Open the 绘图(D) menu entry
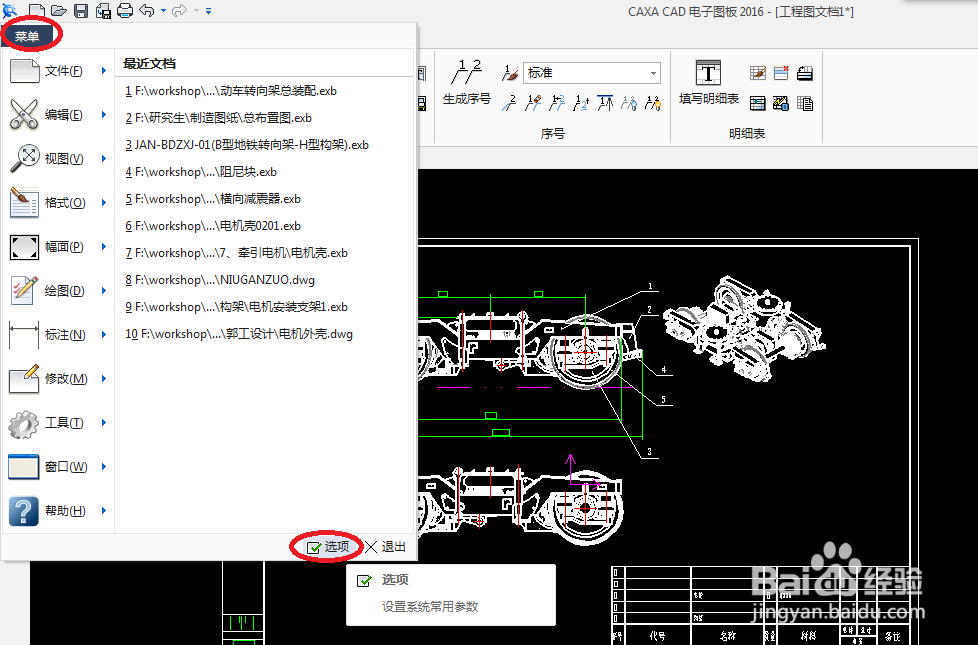The height and width of the screenshot is (645, 978). (x=57, y=291)
